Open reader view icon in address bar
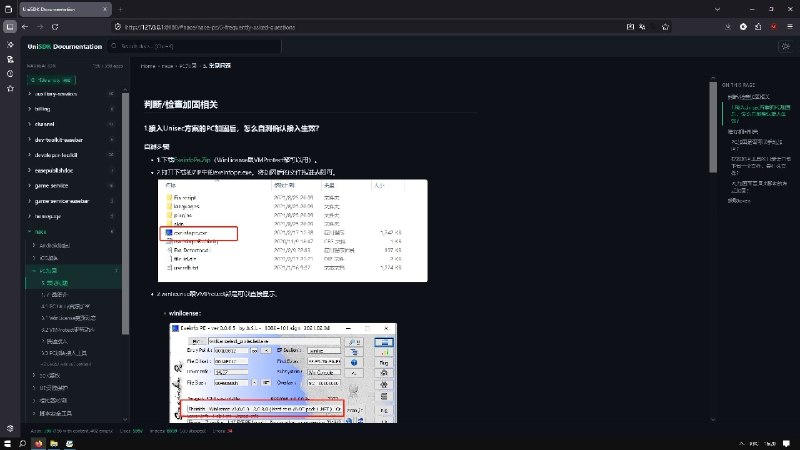The image size is (800, 450). (630, 27)
